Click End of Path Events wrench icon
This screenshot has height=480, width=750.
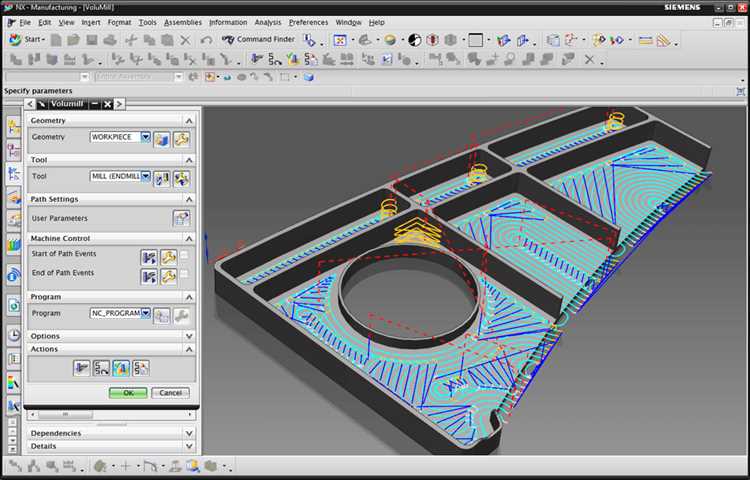[x=168, y=276]
